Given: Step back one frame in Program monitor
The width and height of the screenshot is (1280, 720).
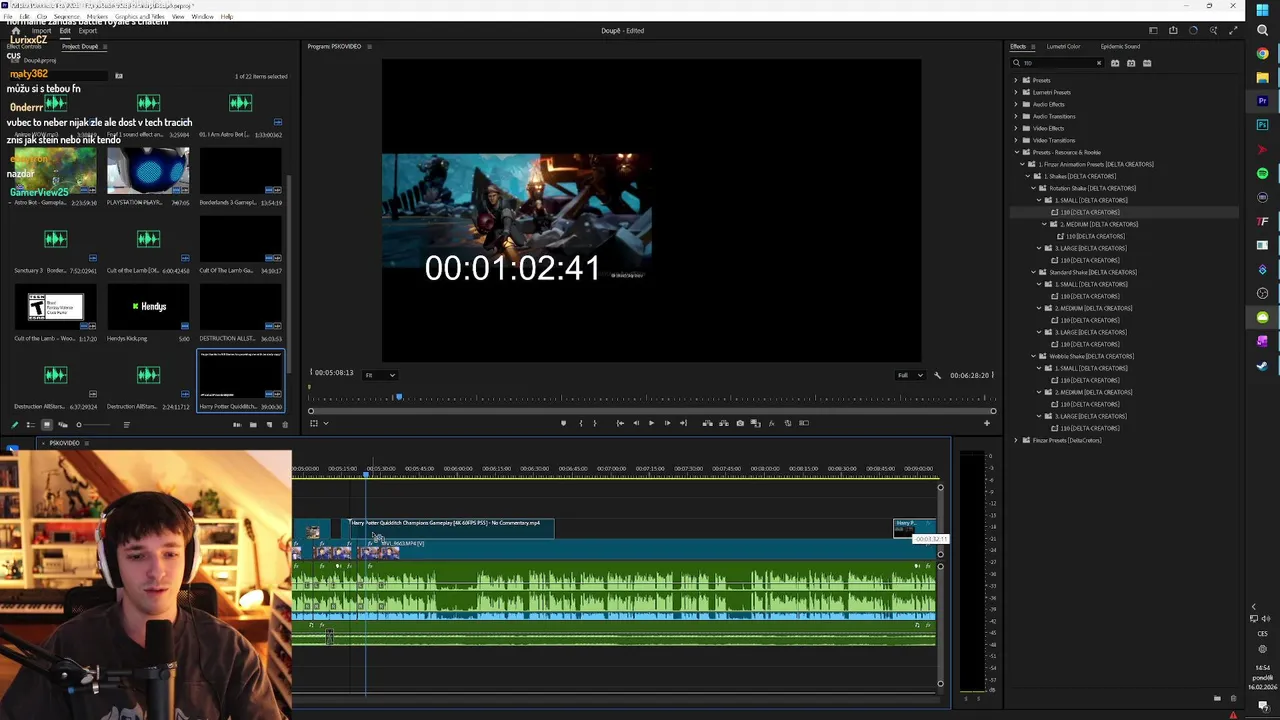Looking at the screenshot, I should pos(635,423).
